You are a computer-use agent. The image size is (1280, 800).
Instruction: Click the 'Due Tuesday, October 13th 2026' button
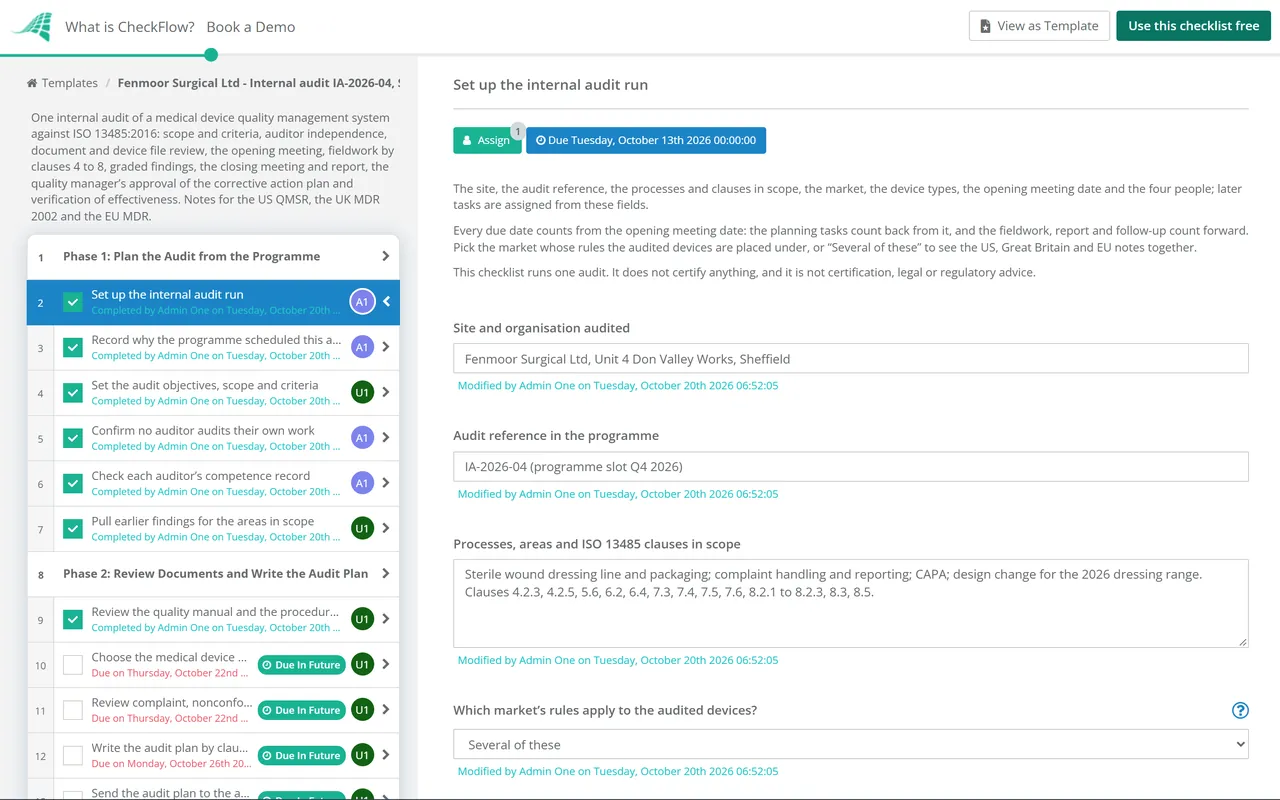(x=646, y=140)
